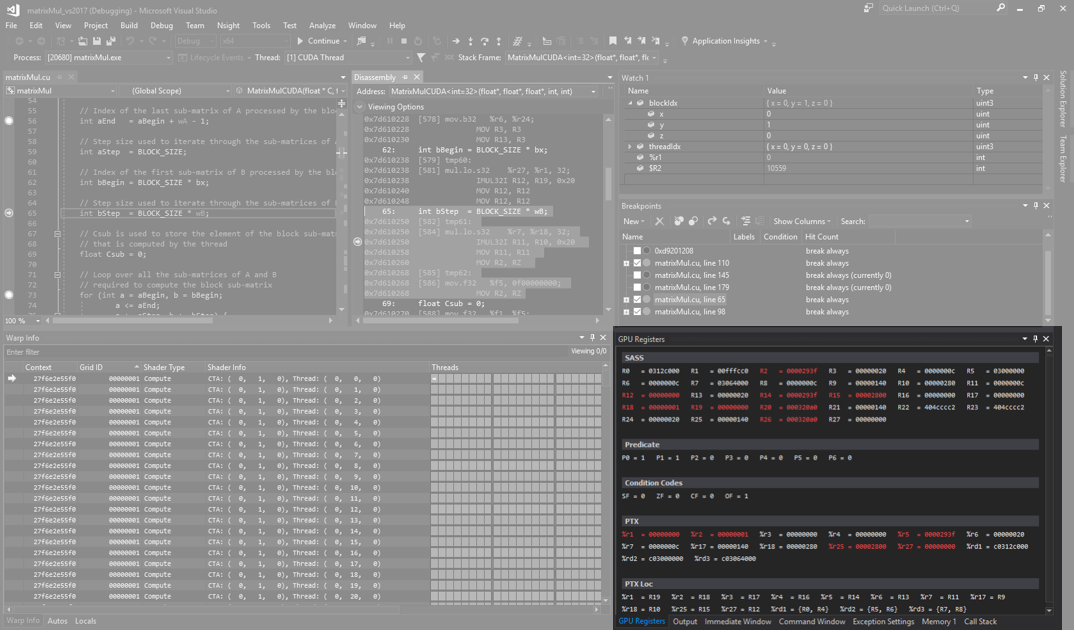The image size is (1075, 632).
Task: Uncheck the matrixMul.cu line 98 breakpoint
Action: (x=637, y=312)
